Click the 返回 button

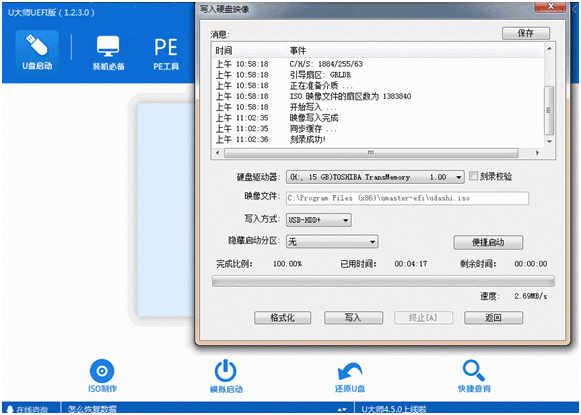coord(493,318)
